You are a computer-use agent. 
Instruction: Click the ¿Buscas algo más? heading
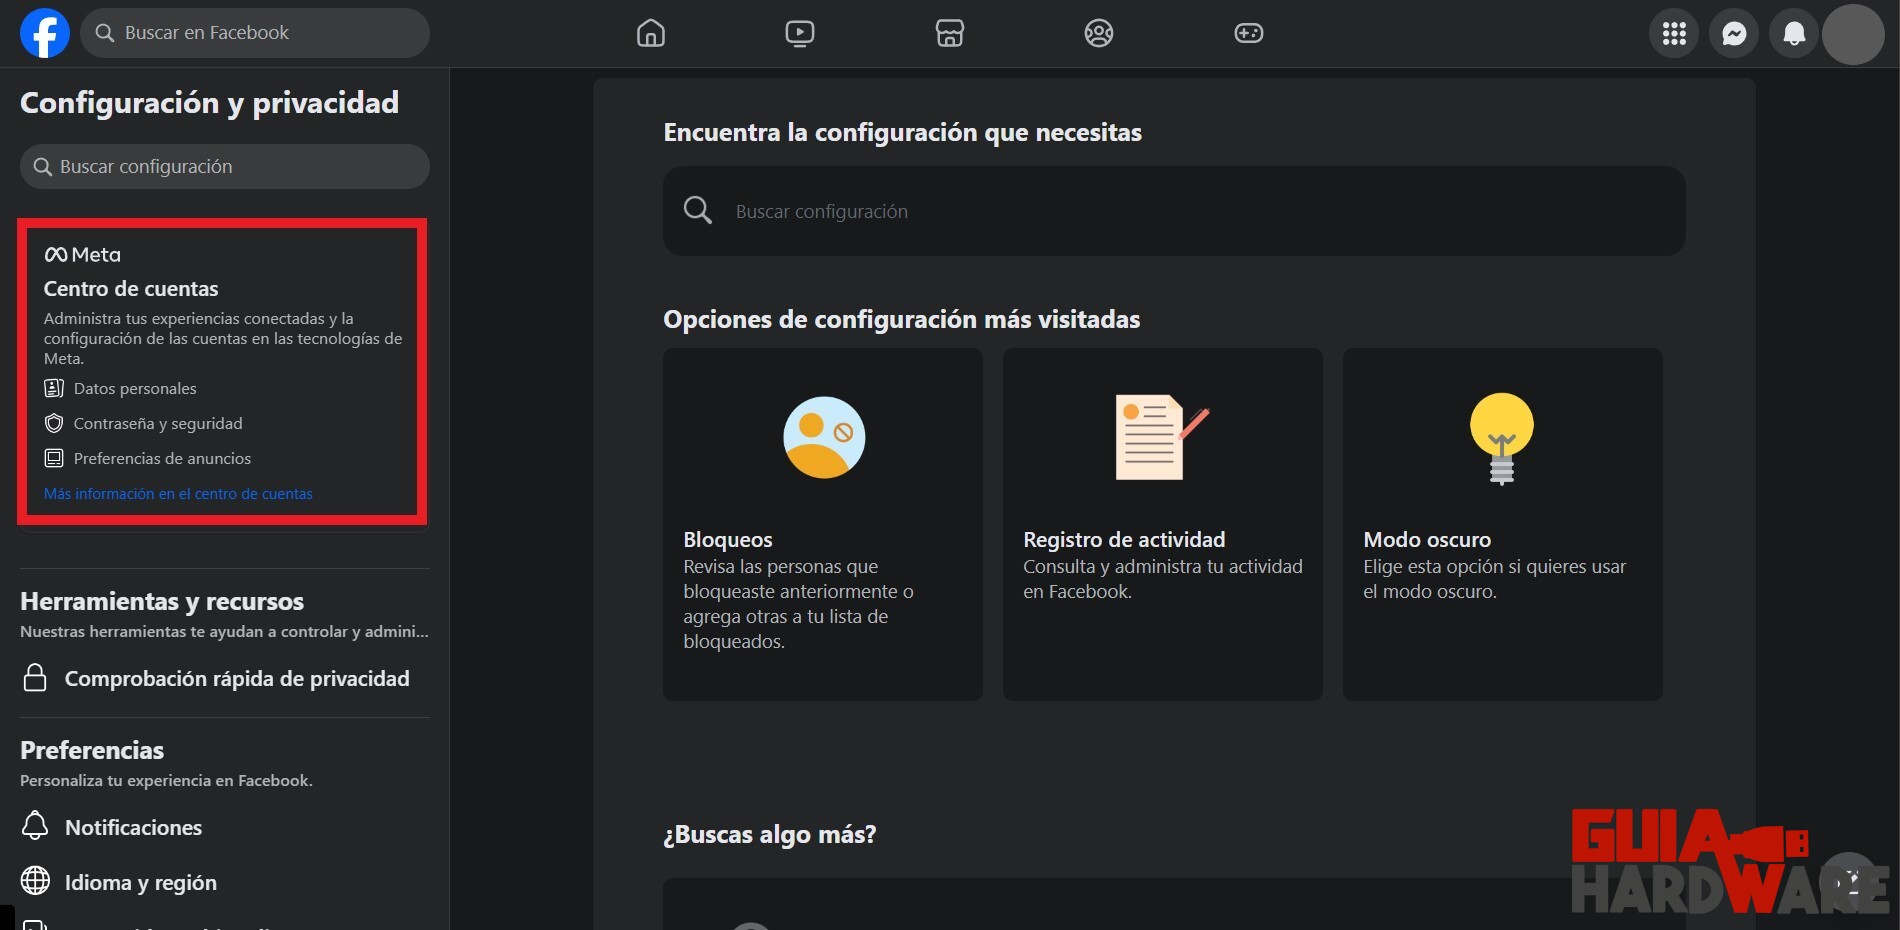tap(770, 834)
